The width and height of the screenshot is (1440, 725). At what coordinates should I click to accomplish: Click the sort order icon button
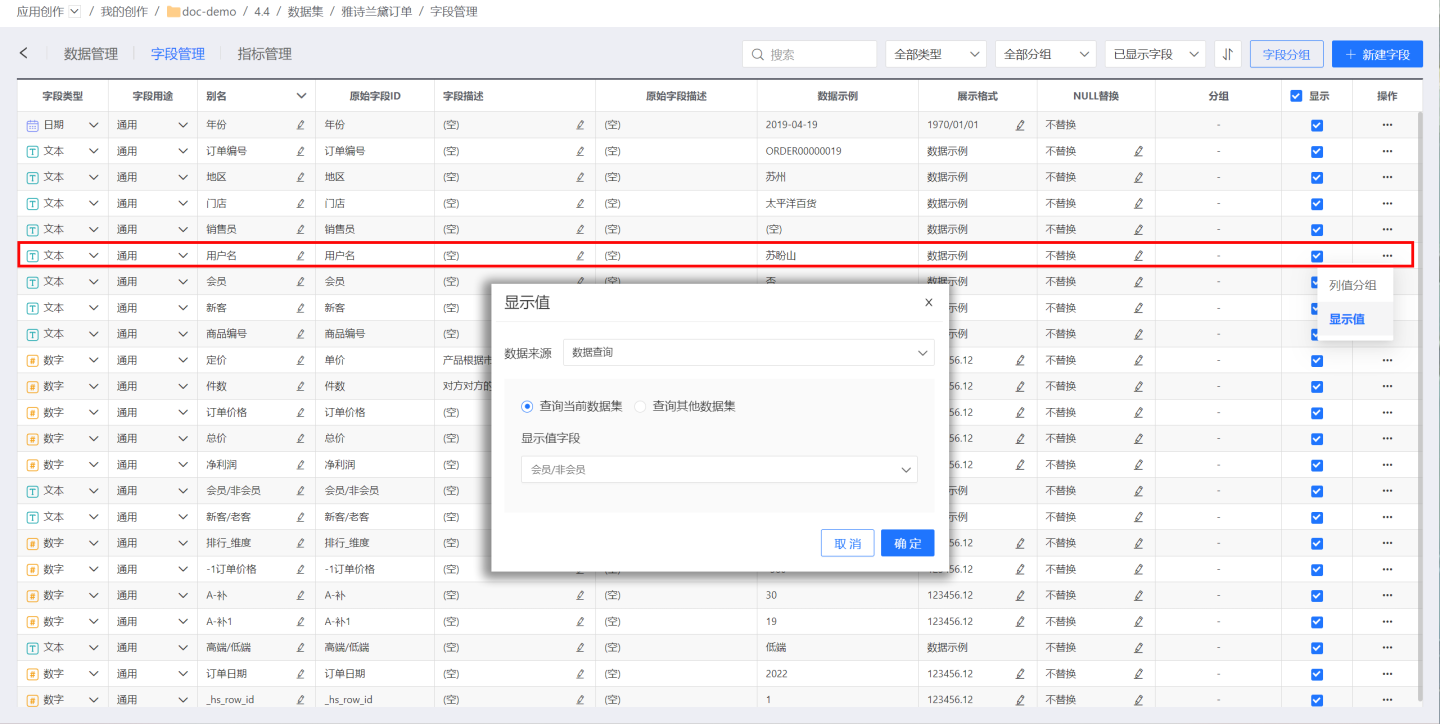pyautogui.click(x=1227, y=54)
